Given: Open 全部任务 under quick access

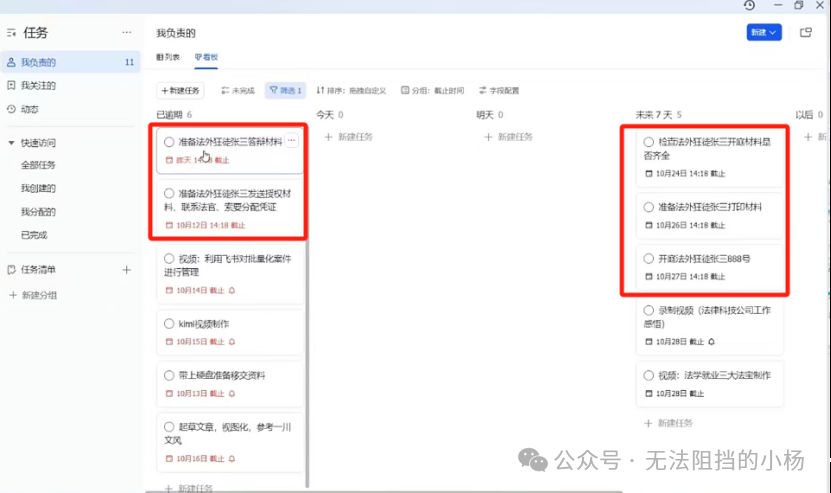Looking at the screenshot, I should point(38,165).
